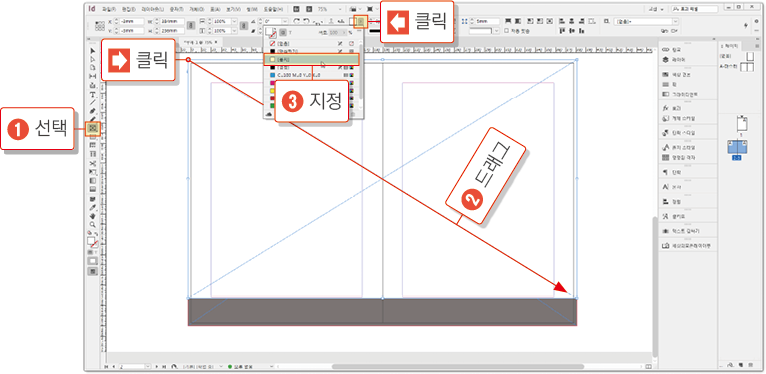Open the Links (링크) panel

click(672, 50)
